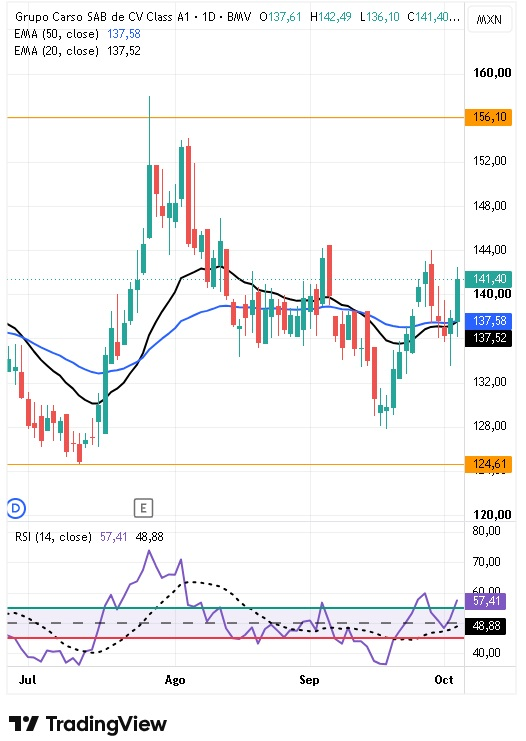
Task: Click the EMA 20 value 137,52 in legend
Action: pos(124,51)
